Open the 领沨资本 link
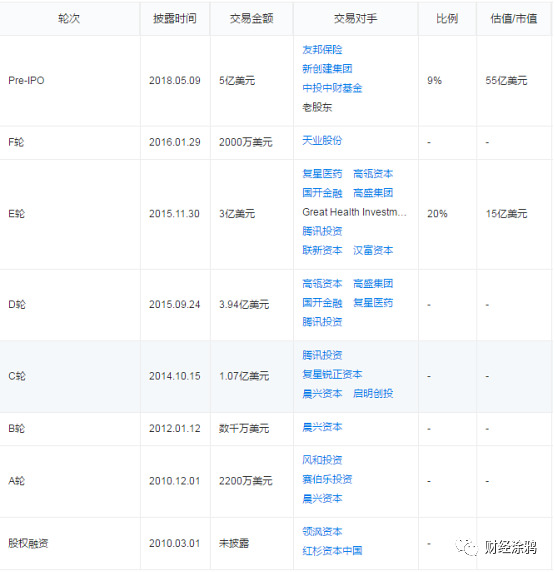The image size is (554, 572). 322,532
